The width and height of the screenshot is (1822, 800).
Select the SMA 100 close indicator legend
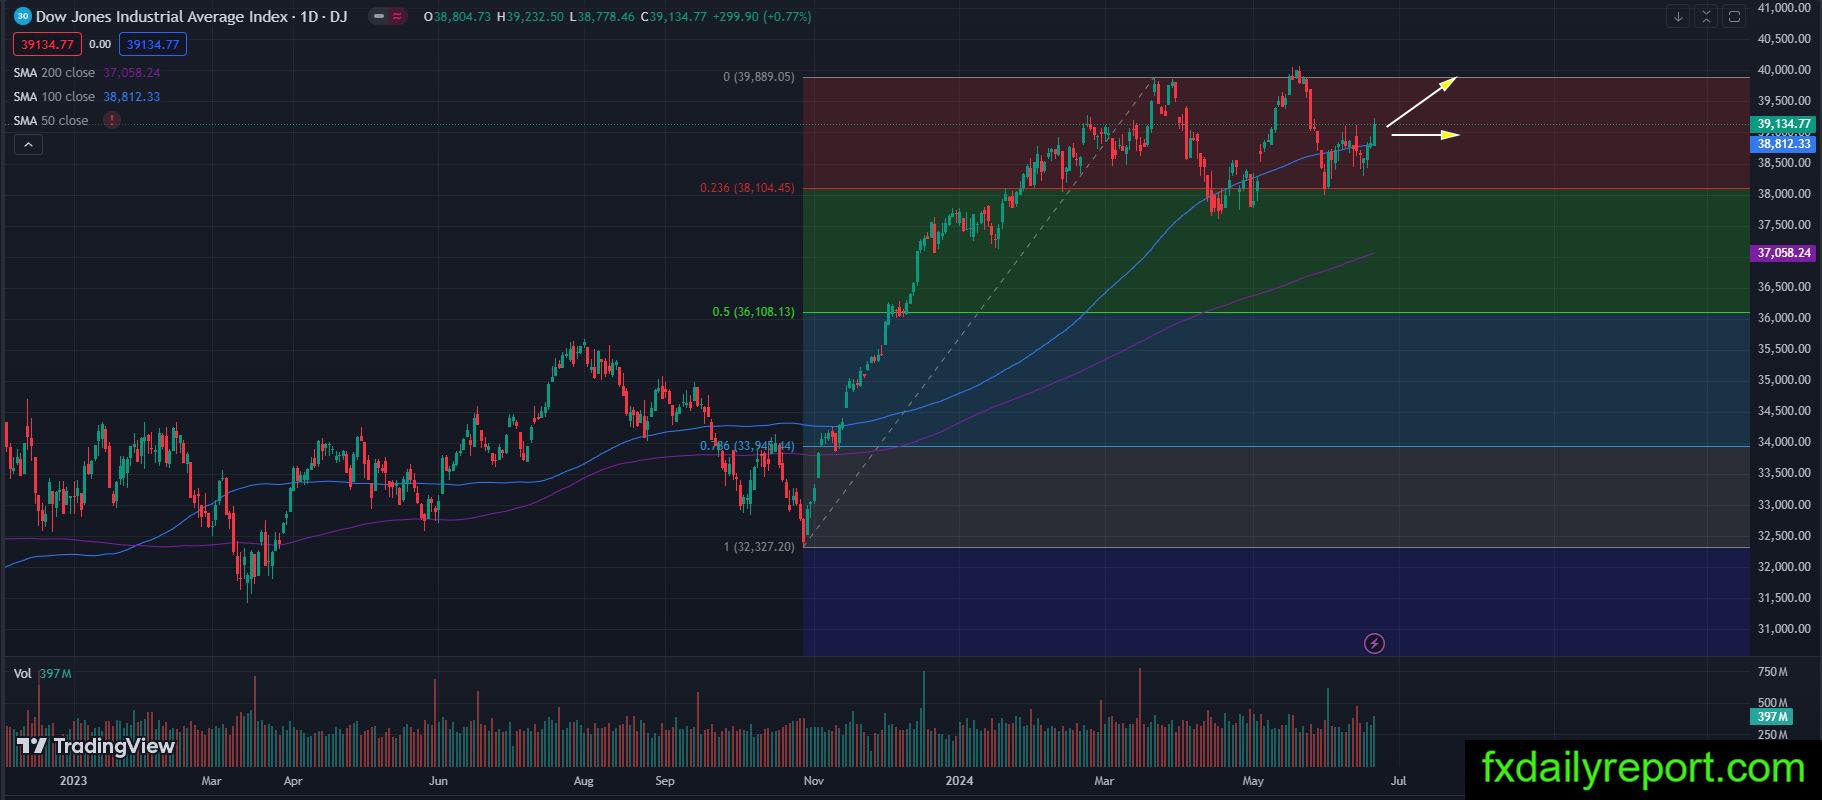click(54, 97)
